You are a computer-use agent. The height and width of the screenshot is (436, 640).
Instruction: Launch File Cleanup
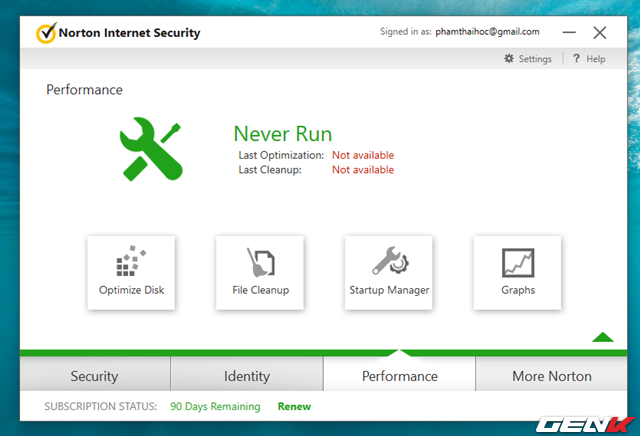260,273
